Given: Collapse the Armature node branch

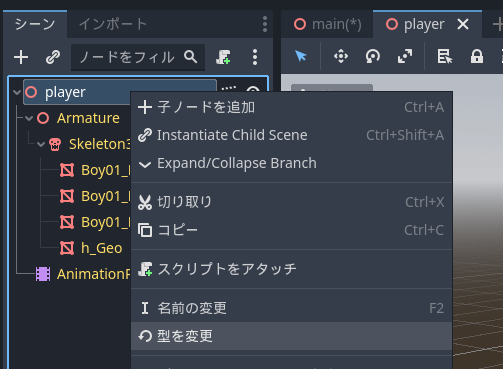Looking at the screenshot, I should click(29, 118).
